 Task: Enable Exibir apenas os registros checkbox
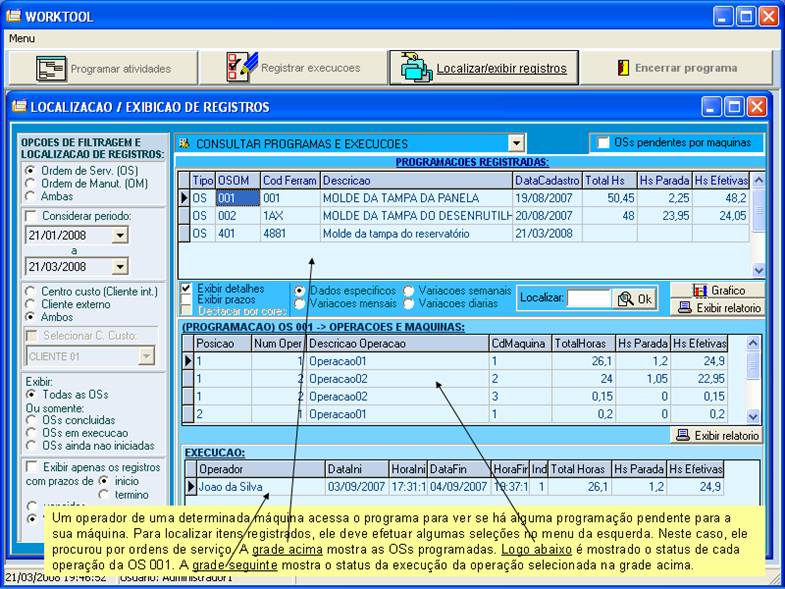point(32,467)
